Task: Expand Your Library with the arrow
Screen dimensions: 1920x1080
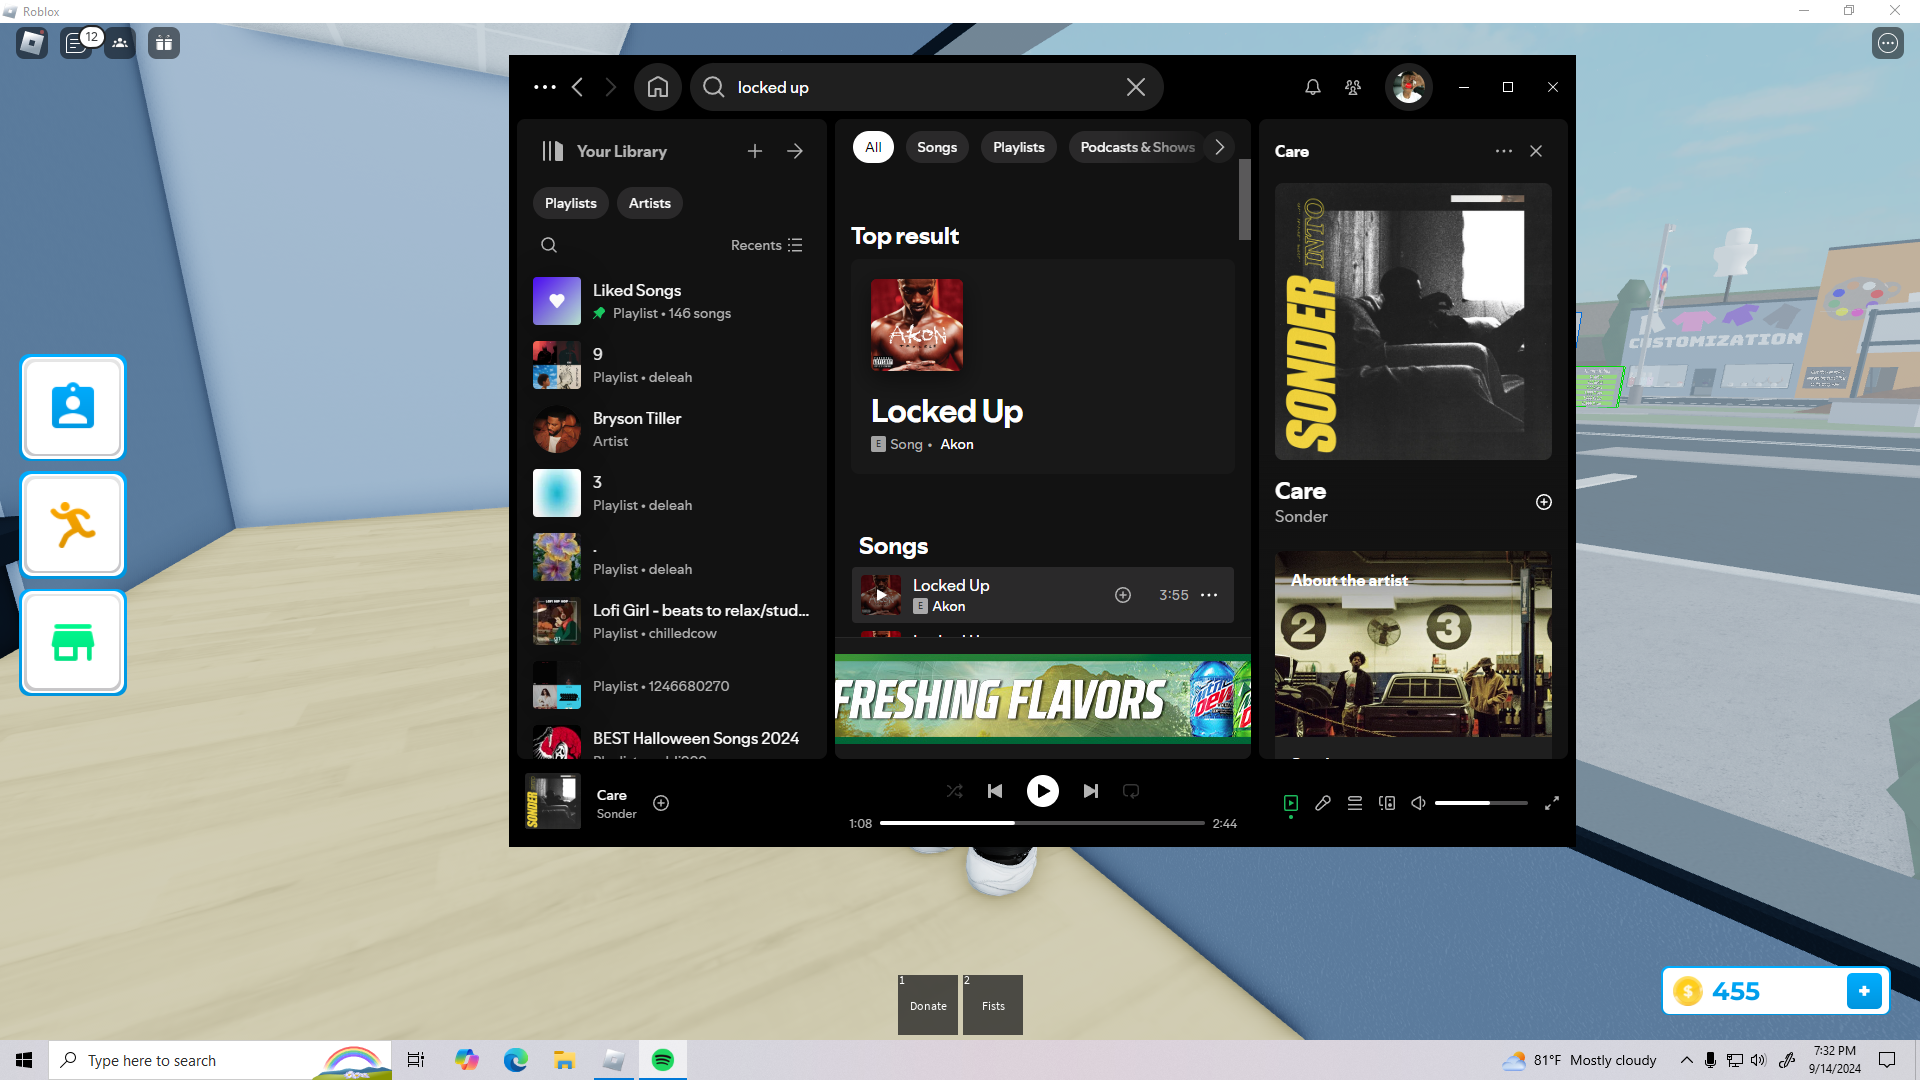Action: click(x=795, y=151)
